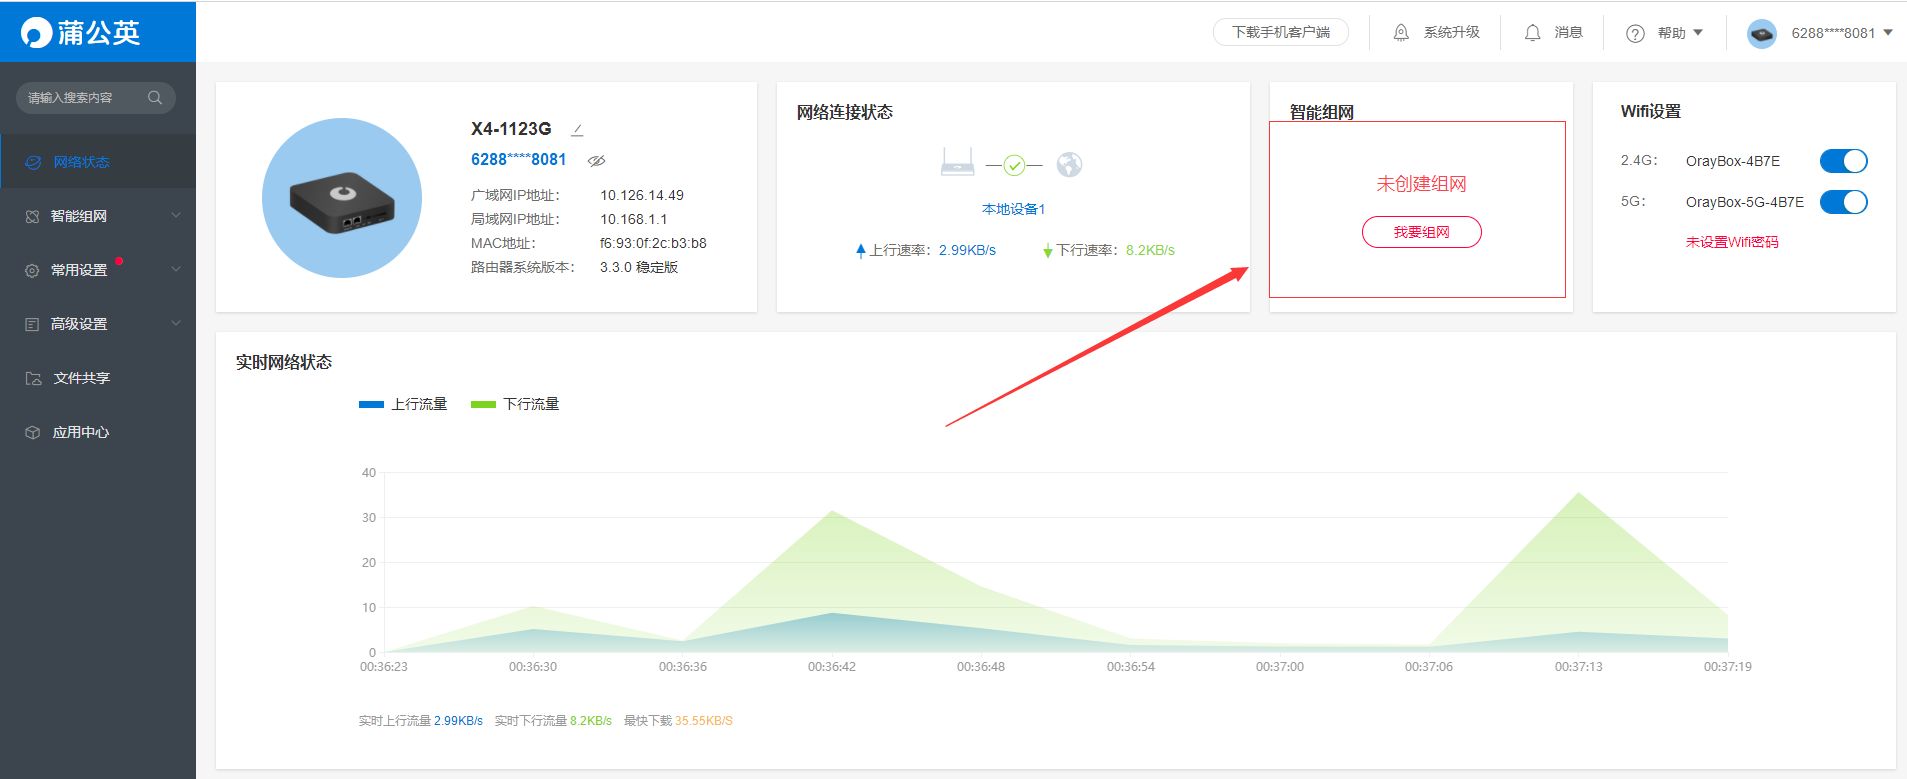Click the 下载手机客户端 button
The width and height of the screenshot is (1907, 779).
click(x=1280, y=32)
